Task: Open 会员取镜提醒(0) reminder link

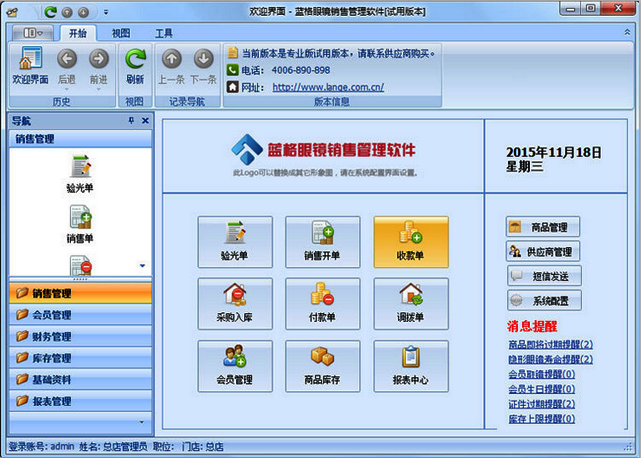Action: coord(542,374)
